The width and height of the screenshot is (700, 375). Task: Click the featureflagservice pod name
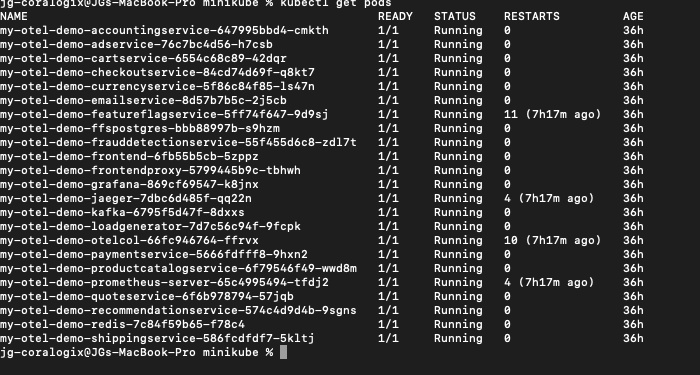(x=164, y=114)
